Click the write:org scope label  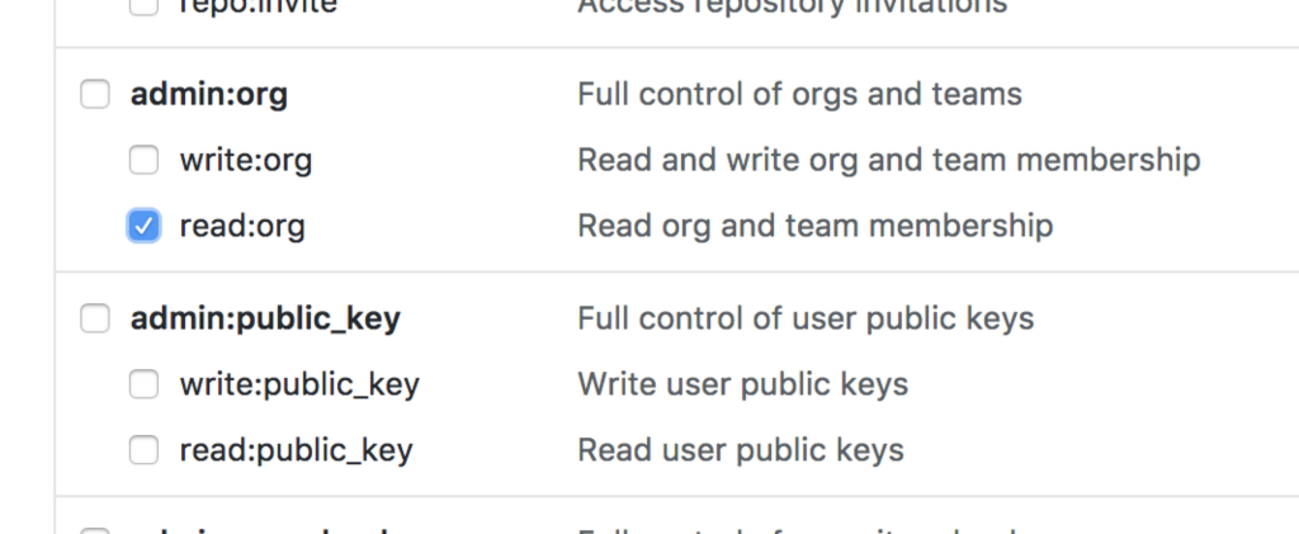[x=246, y=160]
